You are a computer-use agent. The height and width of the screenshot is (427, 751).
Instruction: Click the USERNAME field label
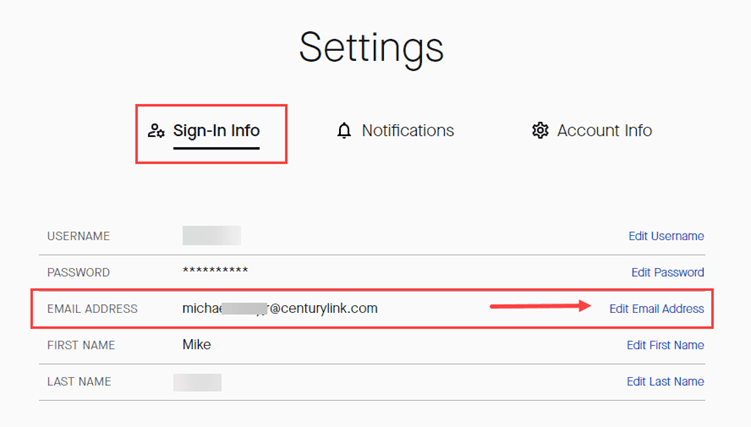click(x=78, y=237)
